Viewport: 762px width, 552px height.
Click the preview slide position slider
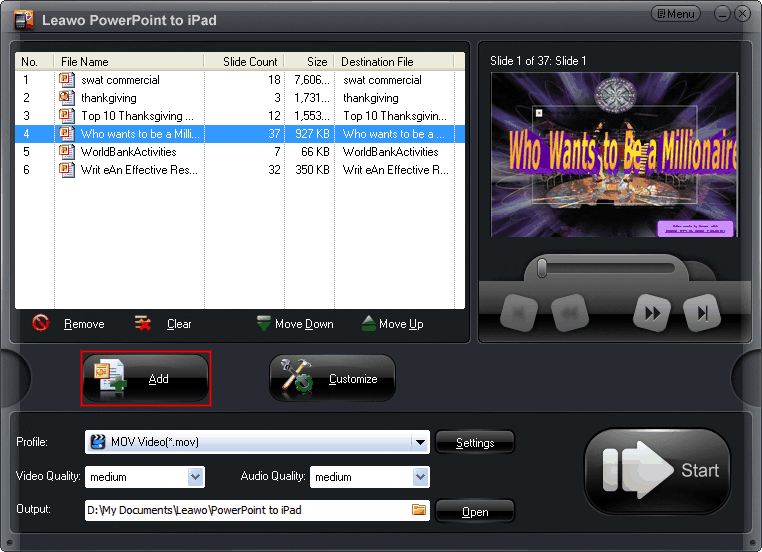tap(542, 268)
